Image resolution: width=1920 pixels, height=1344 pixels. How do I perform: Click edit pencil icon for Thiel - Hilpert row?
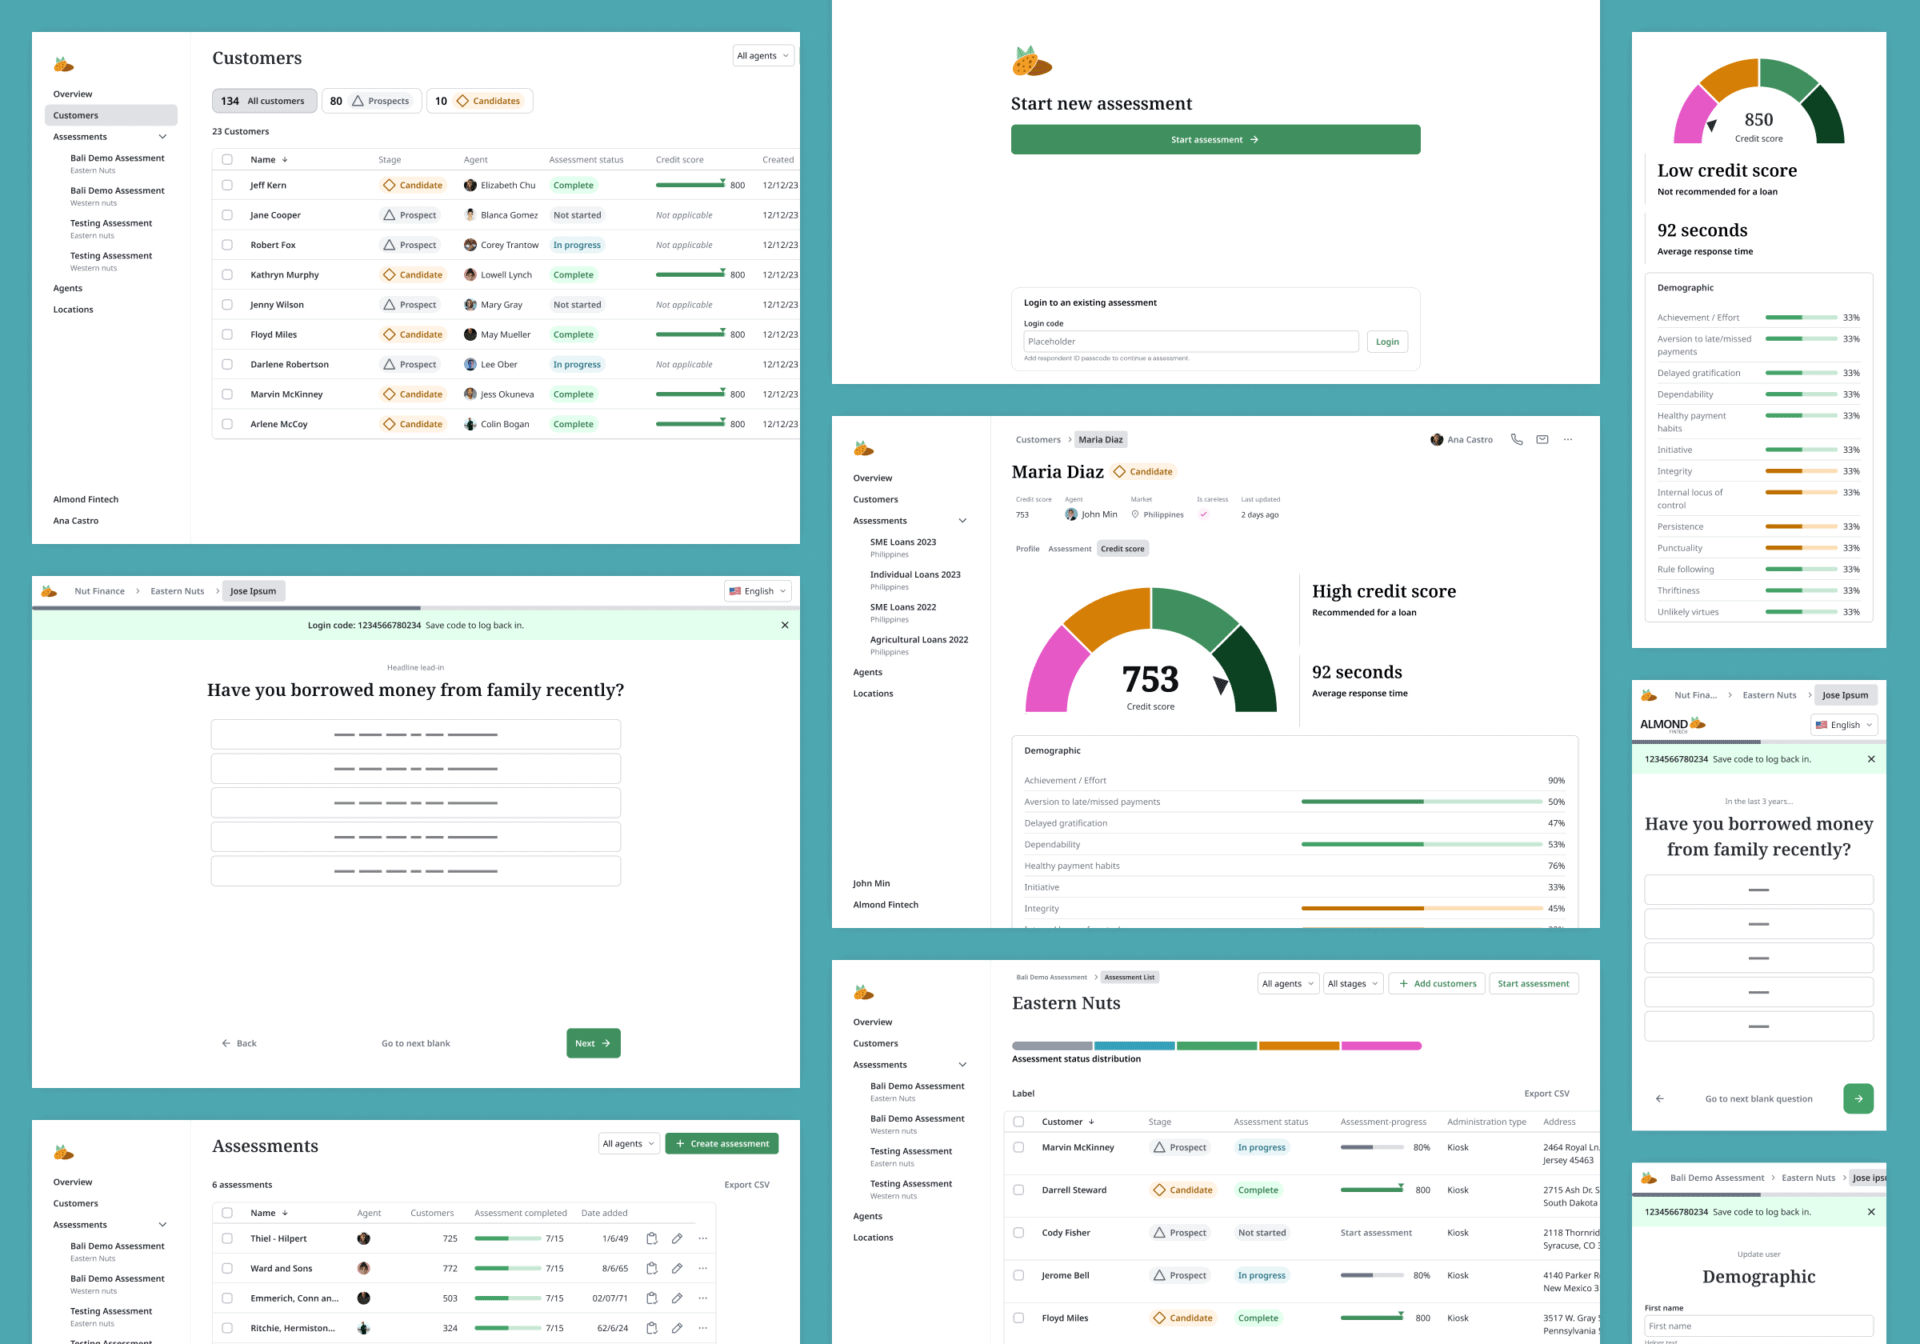pos(677,1239)
